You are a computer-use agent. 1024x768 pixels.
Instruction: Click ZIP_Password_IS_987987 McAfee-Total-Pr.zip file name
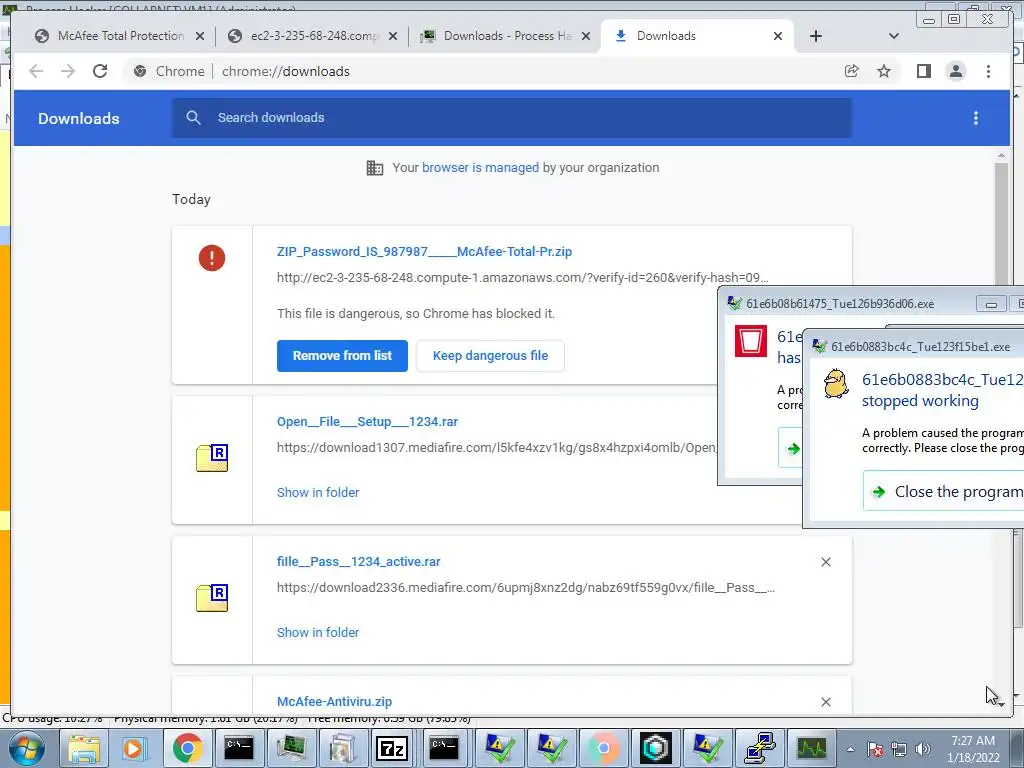424,251
